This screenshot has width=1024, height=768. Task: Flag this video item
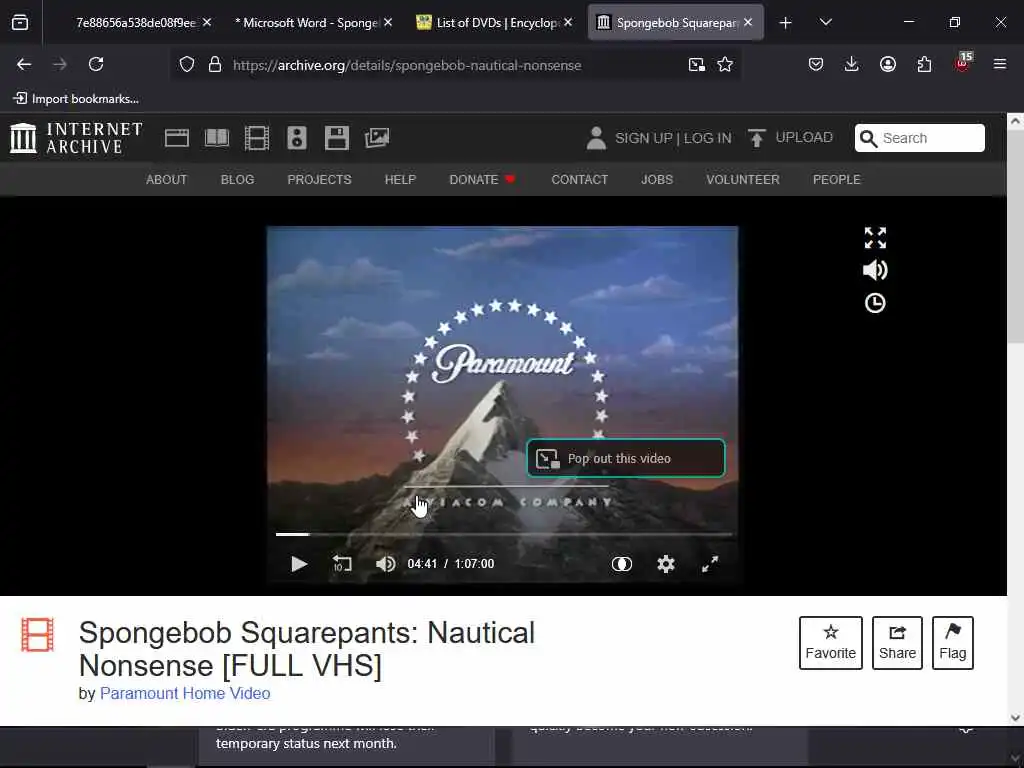click(953, 643)
